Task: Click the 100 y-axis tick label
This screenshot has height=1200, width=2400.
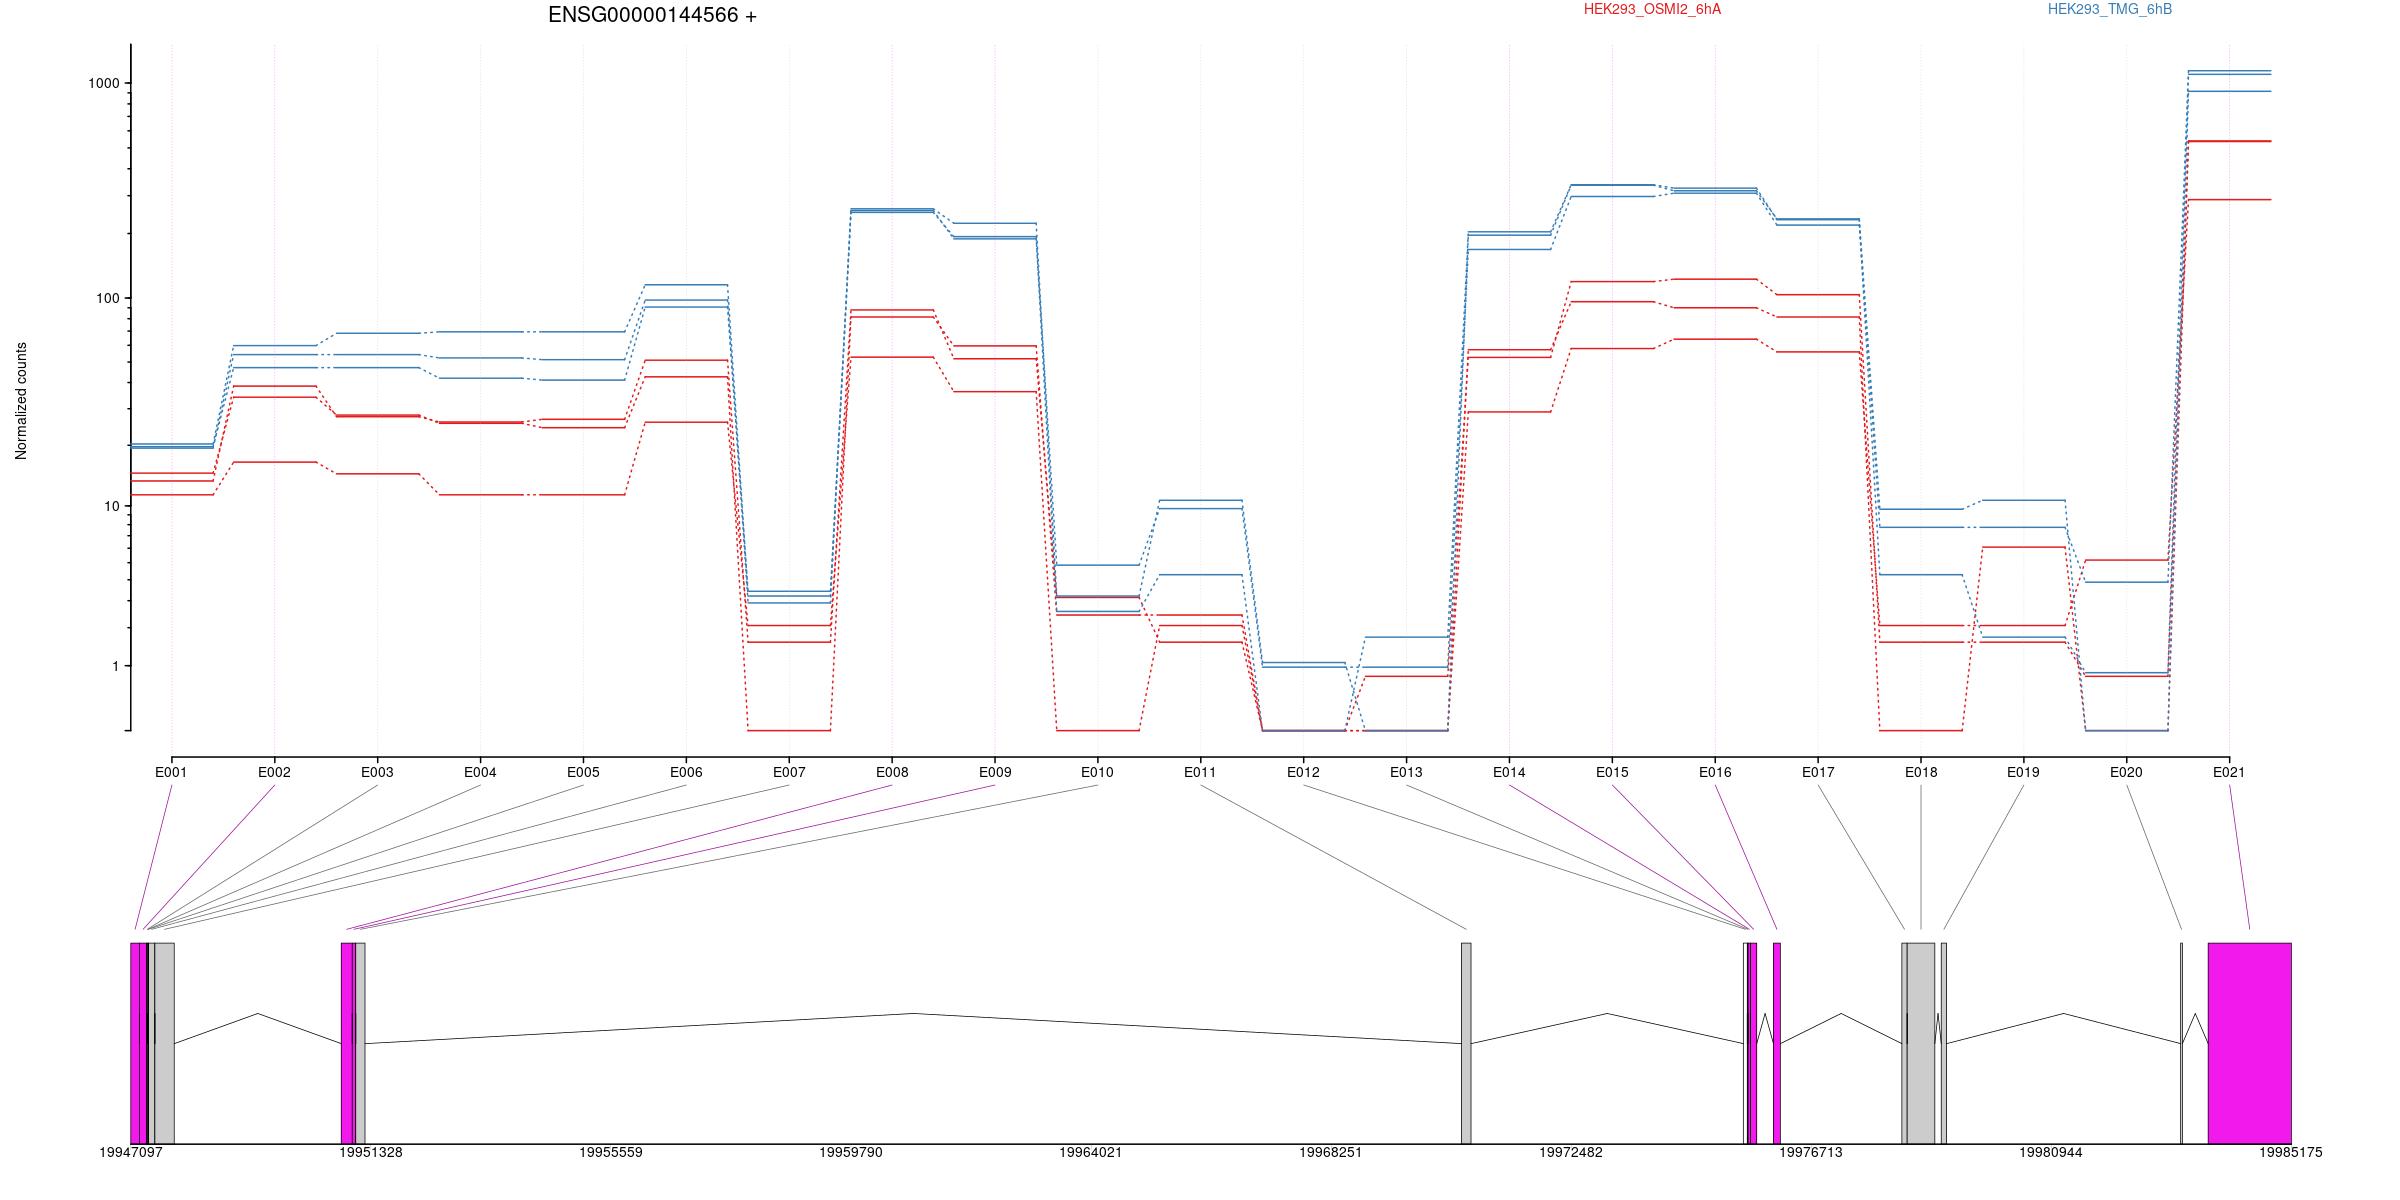Action: tap(108, 298)
